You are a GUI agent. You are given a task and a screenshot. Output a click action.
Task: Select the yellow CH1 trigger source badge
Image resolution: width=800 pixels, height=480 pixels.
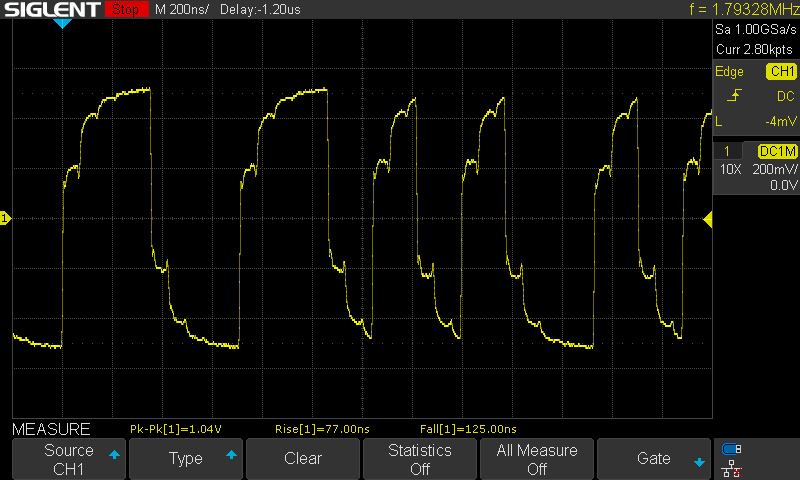(x=780, y=72)
